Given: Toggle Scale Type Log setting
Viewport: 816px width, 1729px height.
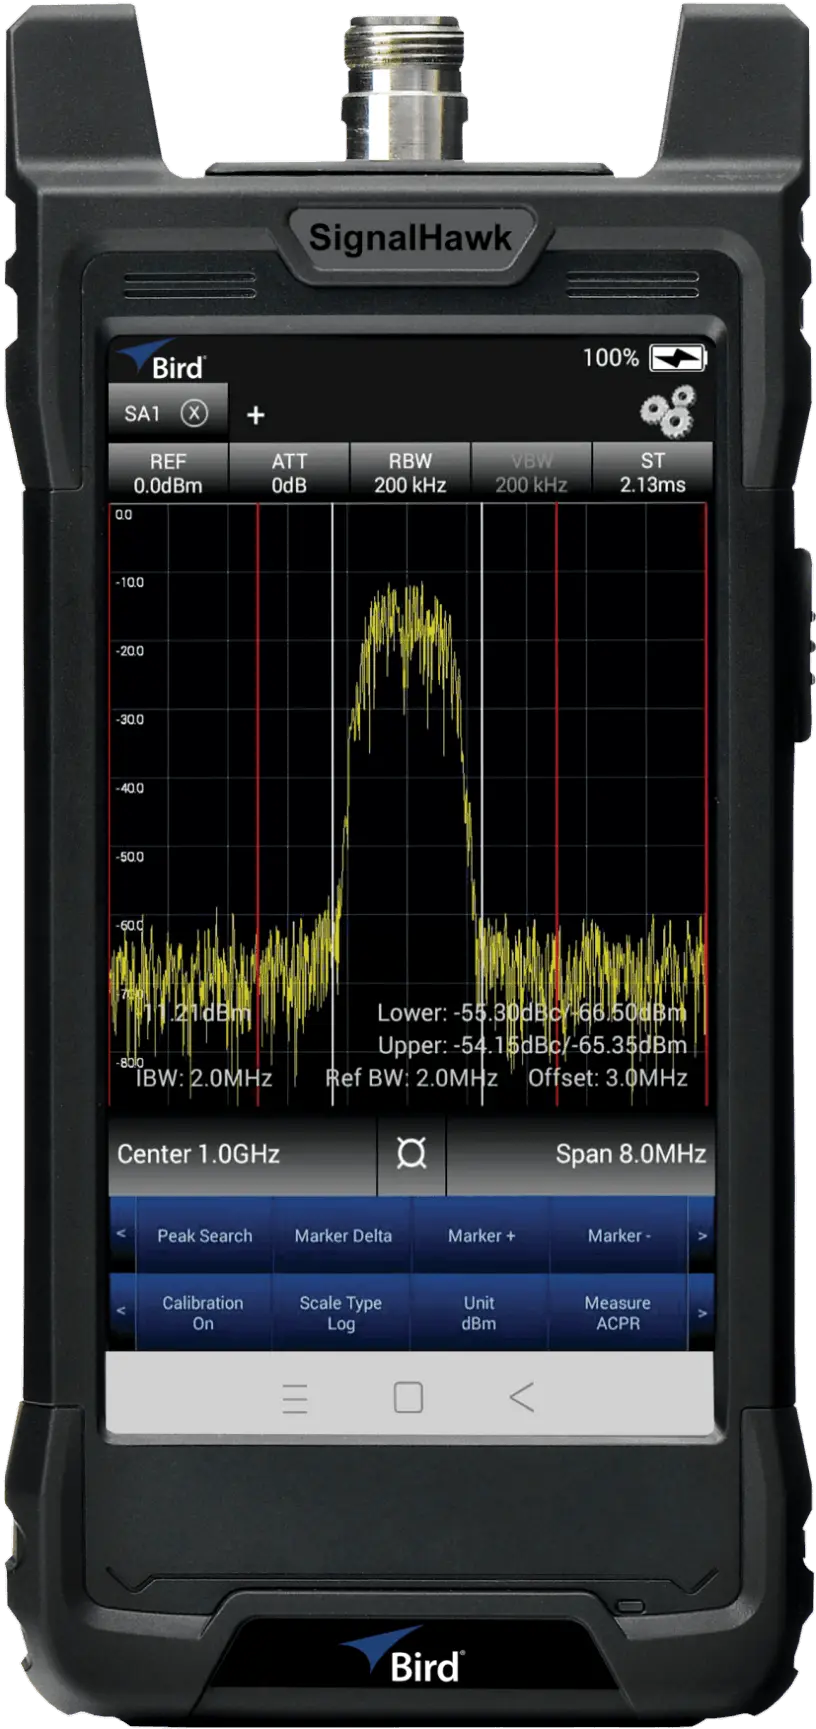Looking at the screenshot, I should [341, 1312].
